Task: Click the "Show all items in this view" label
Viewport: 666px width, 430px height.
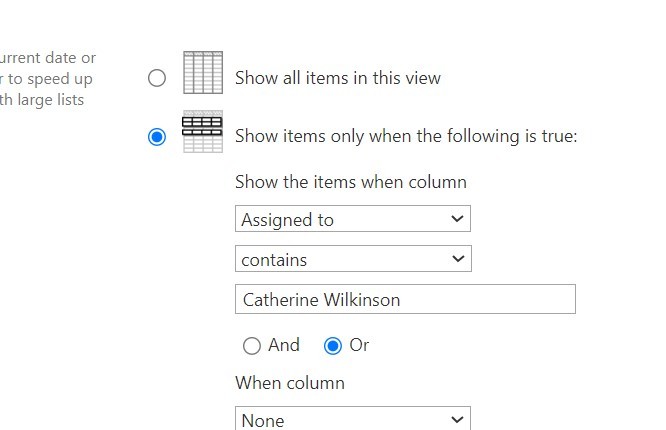Action: click(x=338, y=78)
